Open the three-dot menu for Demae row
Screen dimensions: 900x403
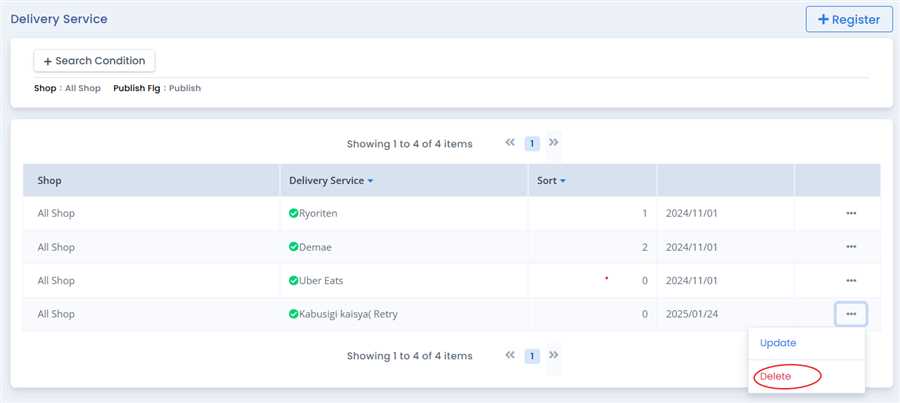click(x=850, y=247)
